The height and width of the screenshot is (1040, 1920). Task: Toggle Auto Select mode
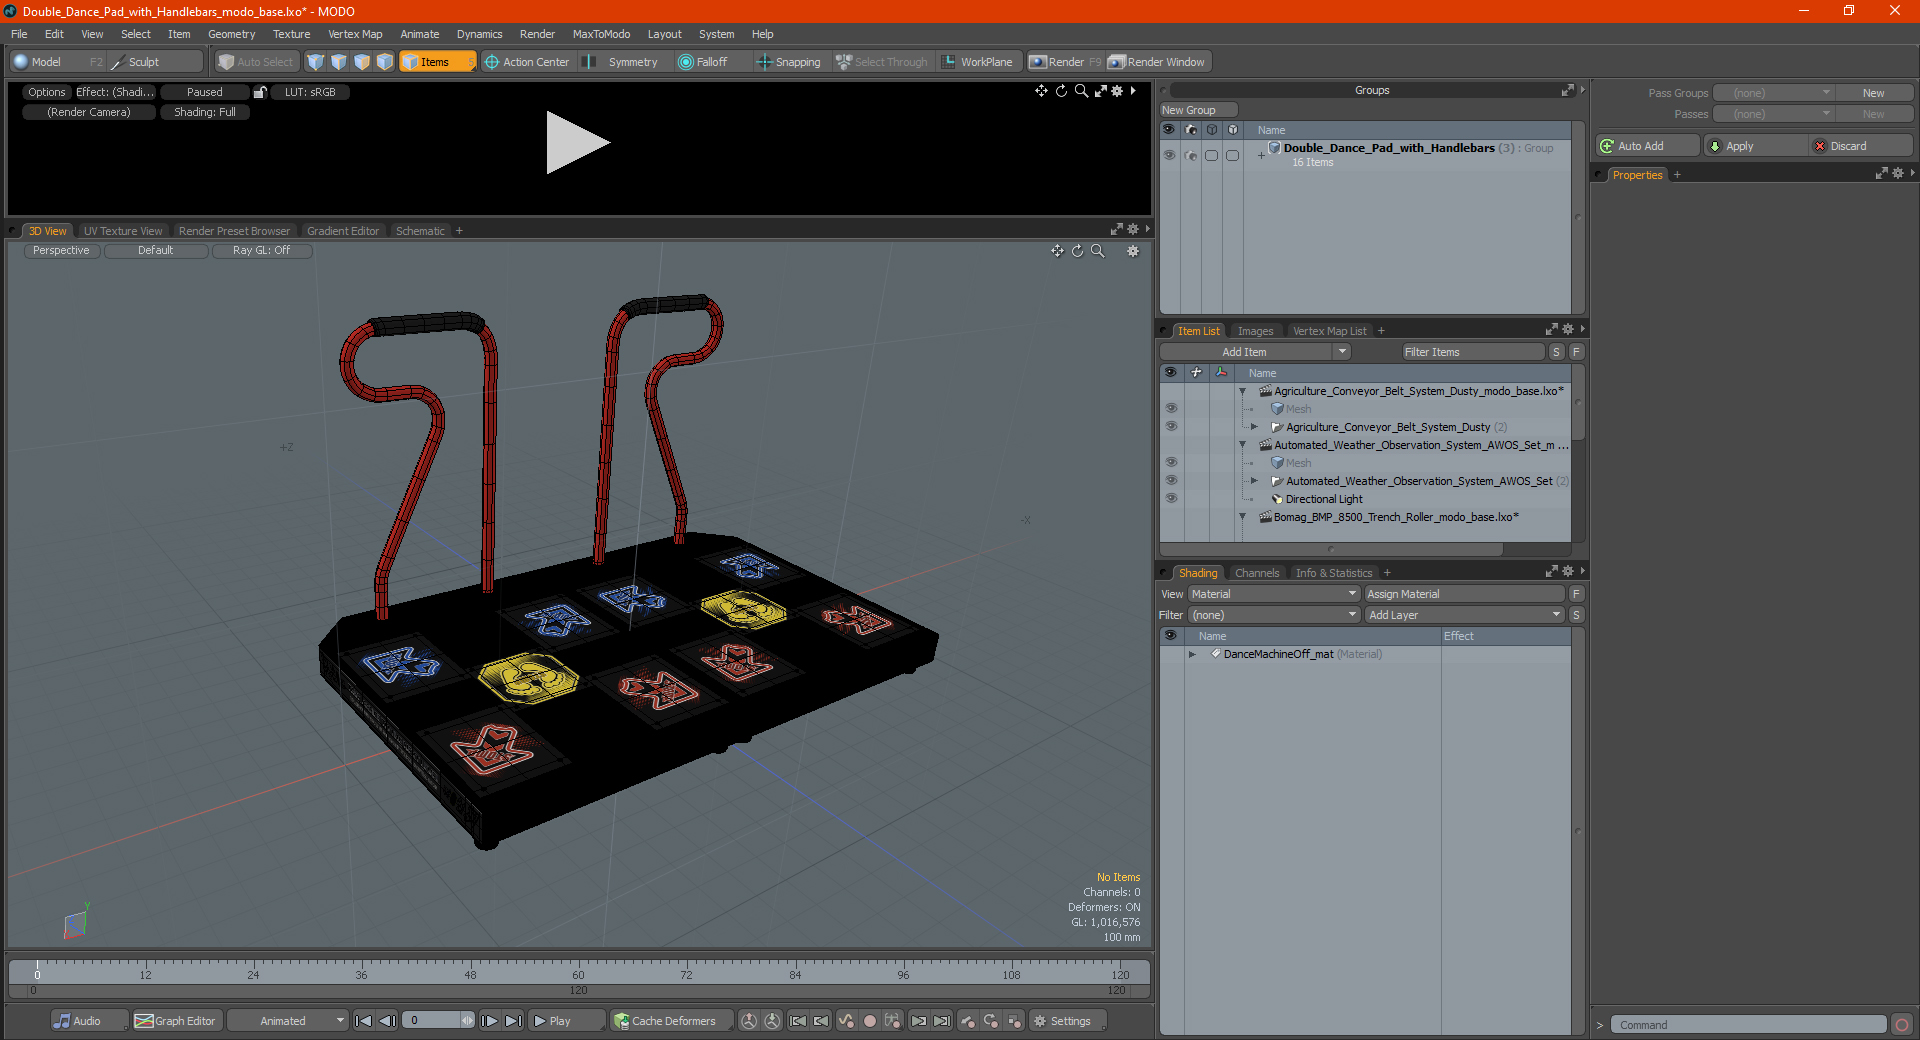(x=256, y=62)
